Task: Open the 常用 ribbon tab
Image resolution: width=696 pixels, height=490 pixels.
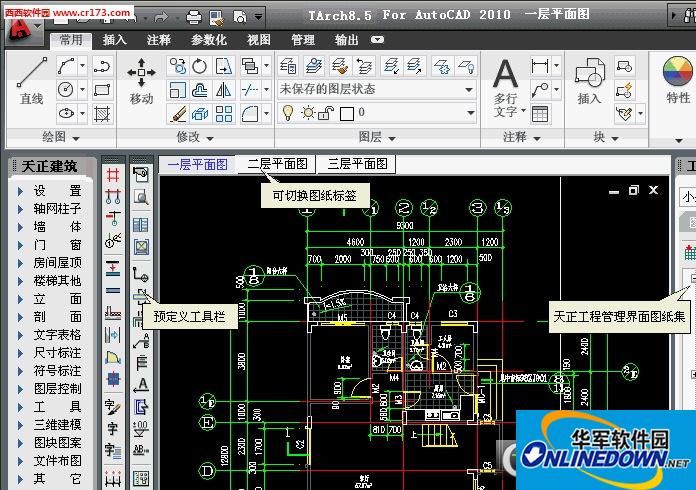Action: coord(71,40)
